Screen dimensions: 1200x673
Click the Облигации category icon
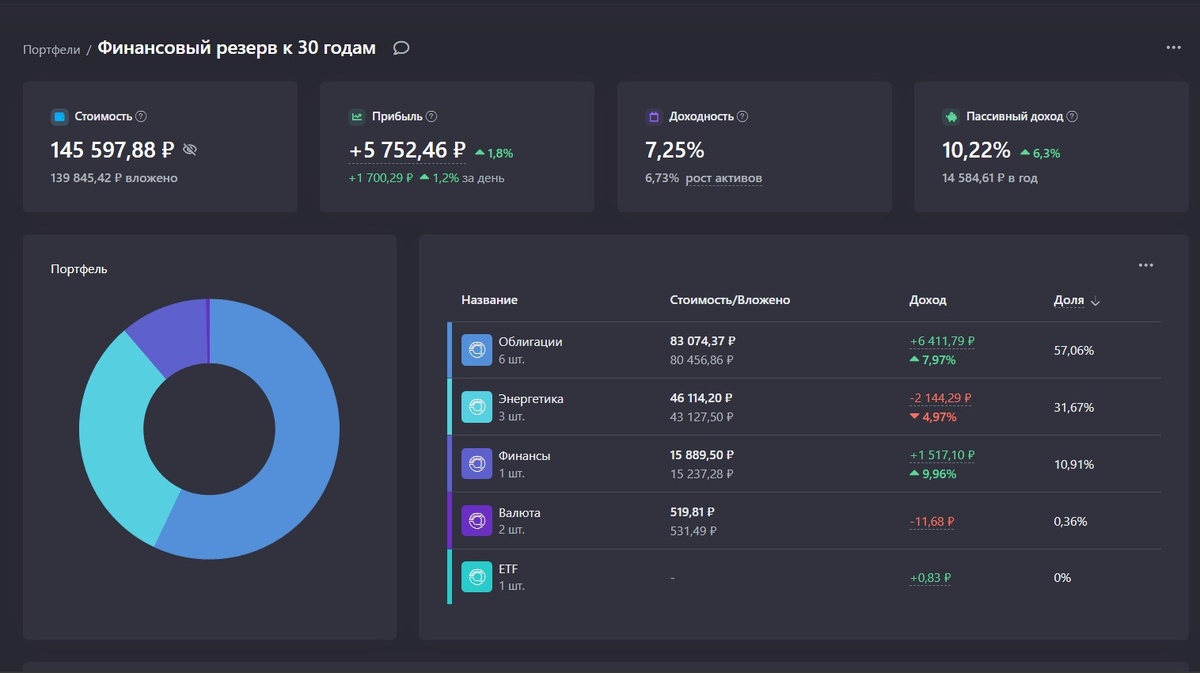pyautogui.click(x=476, y=350)
